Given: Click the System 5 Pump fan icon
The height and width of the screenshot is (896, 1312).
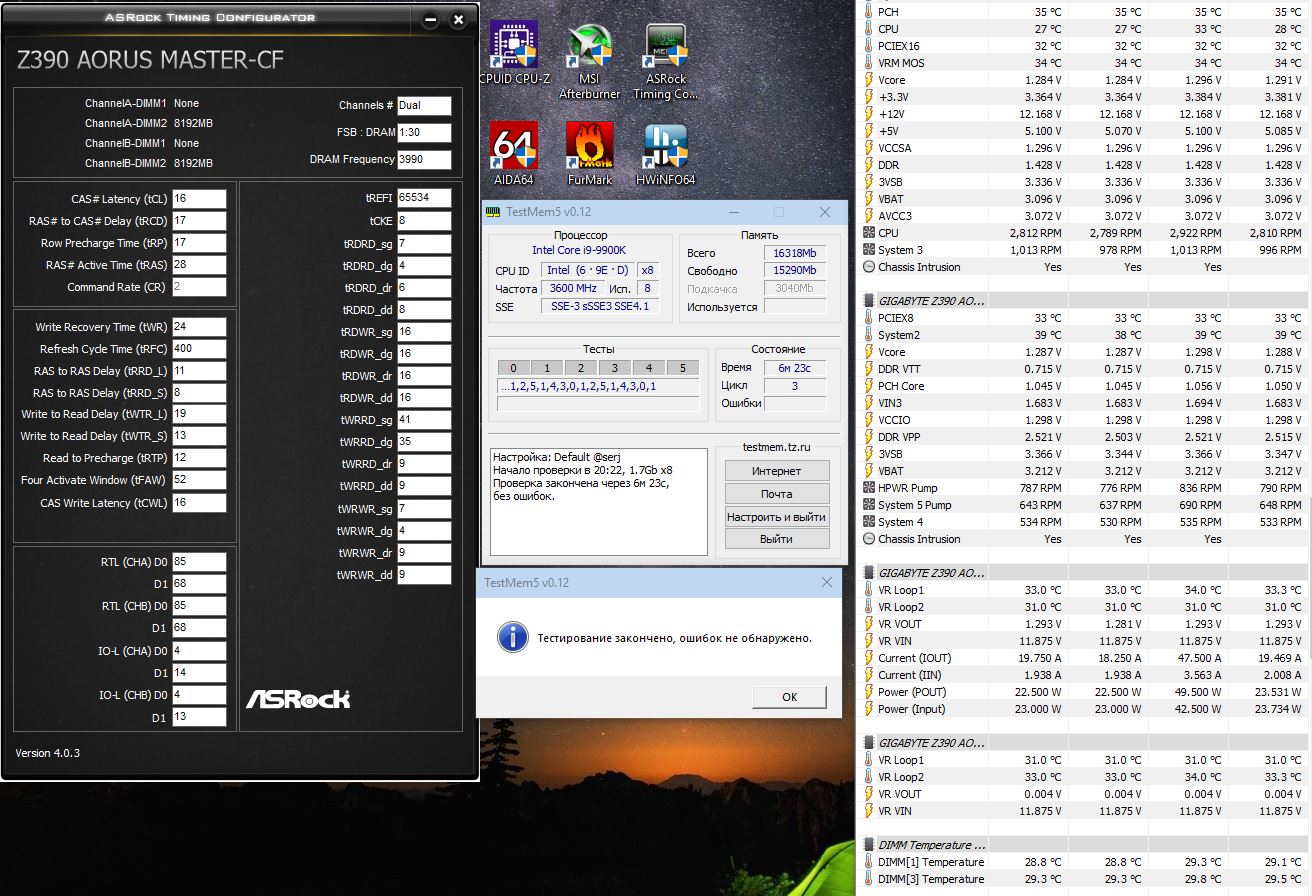Looking at the screenshot, I should tap(868, 505).
